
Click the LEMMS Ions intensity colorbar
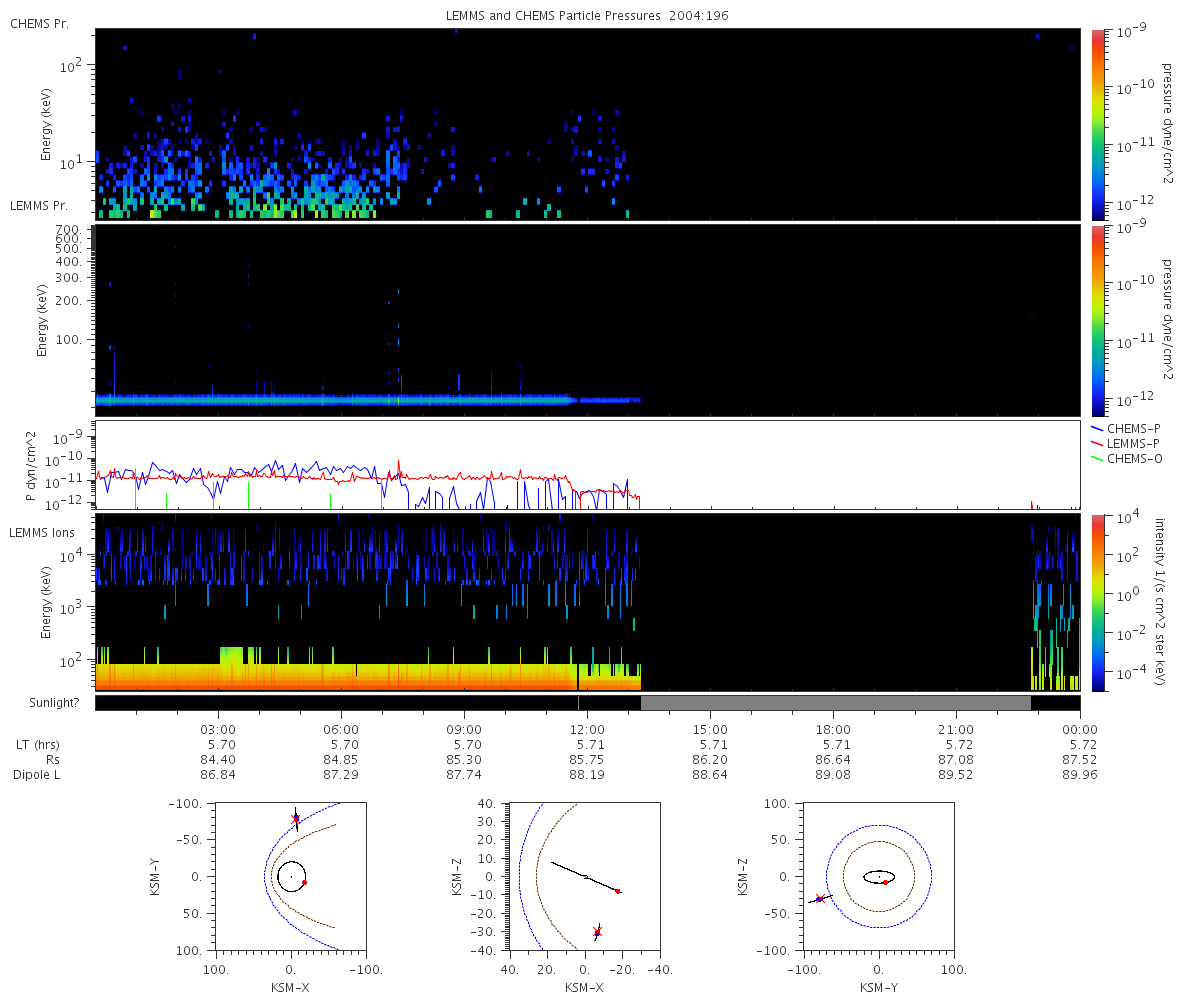pos(1097,602)
